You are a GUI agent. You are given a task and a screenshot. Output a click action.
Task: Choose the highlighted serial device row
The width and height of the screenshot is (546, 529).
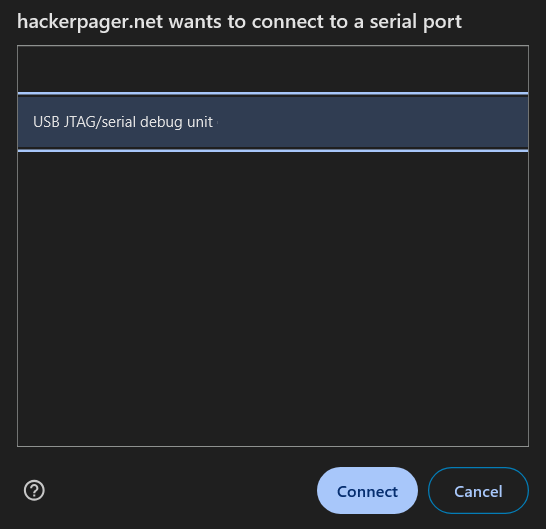coord(273,122)
